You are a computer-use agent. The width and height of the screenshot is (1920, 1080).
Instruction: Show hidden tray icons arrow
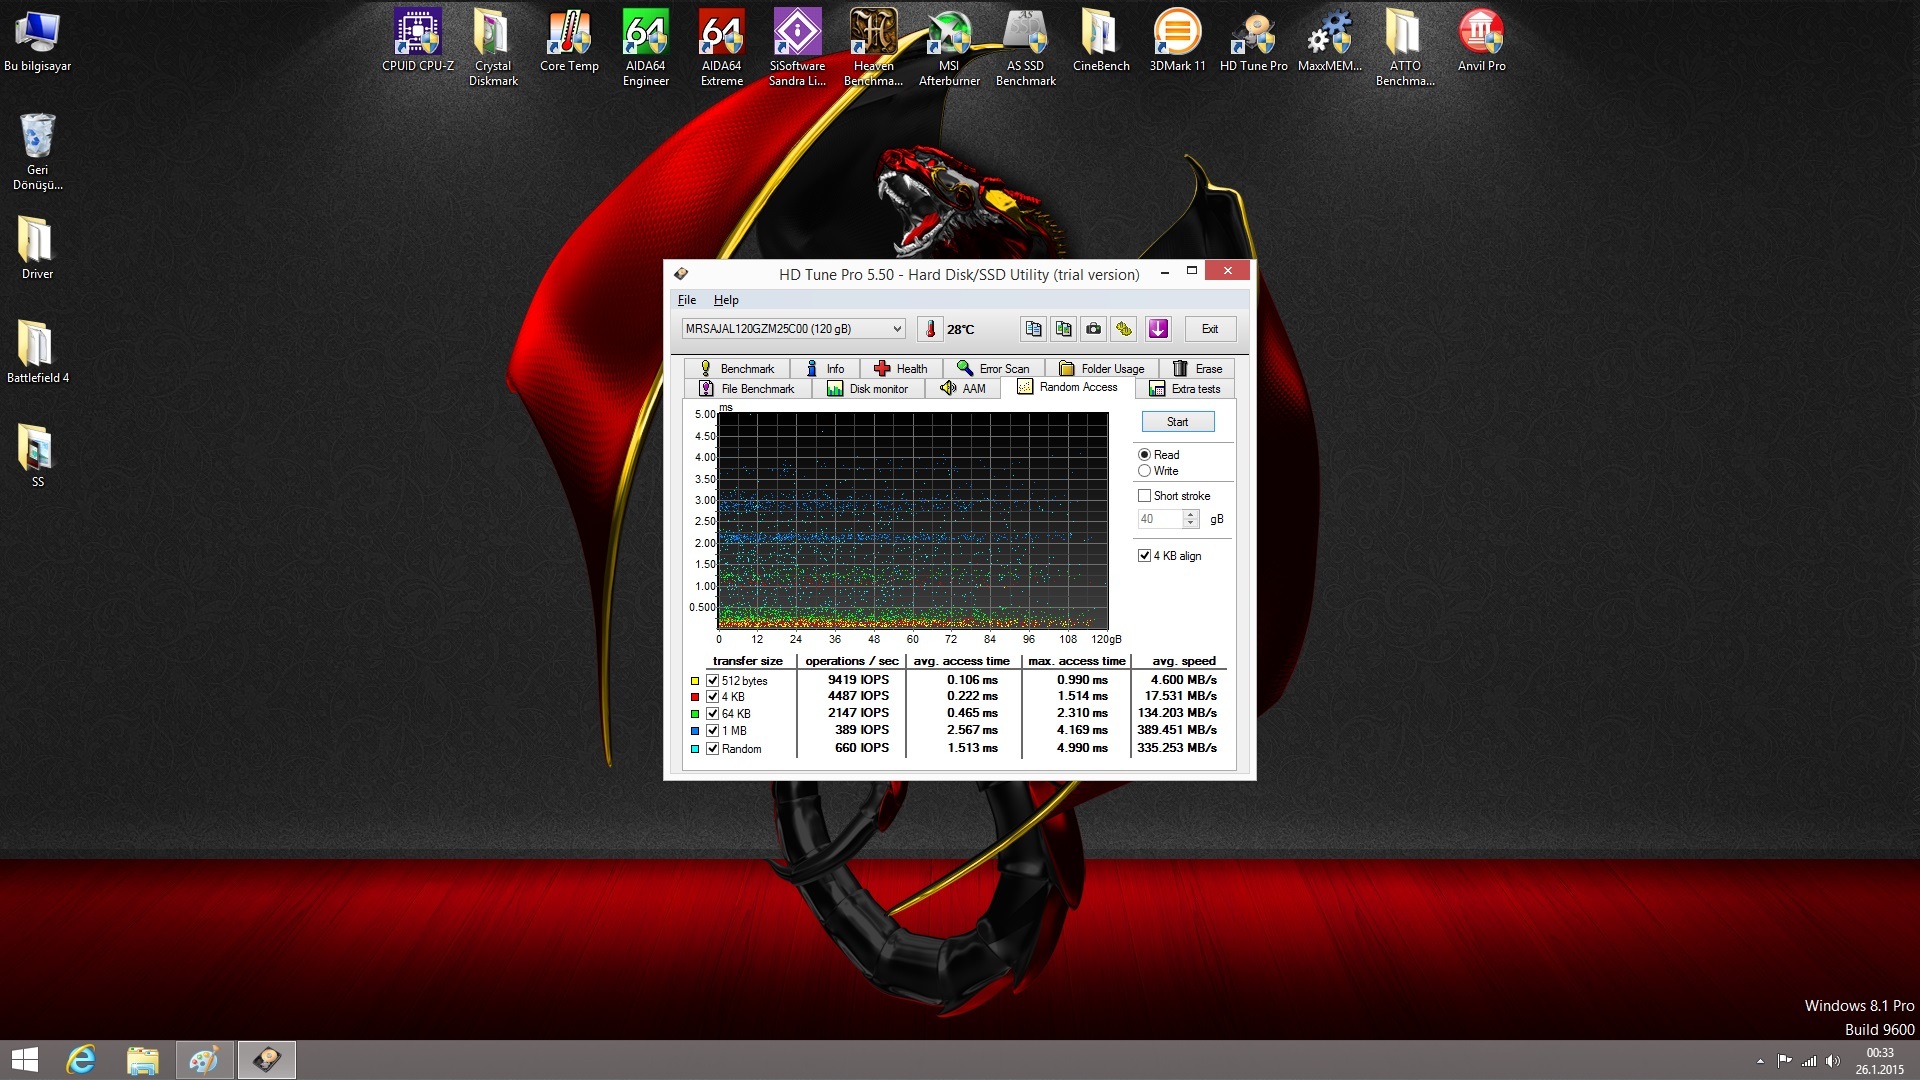point(1760,1061)
